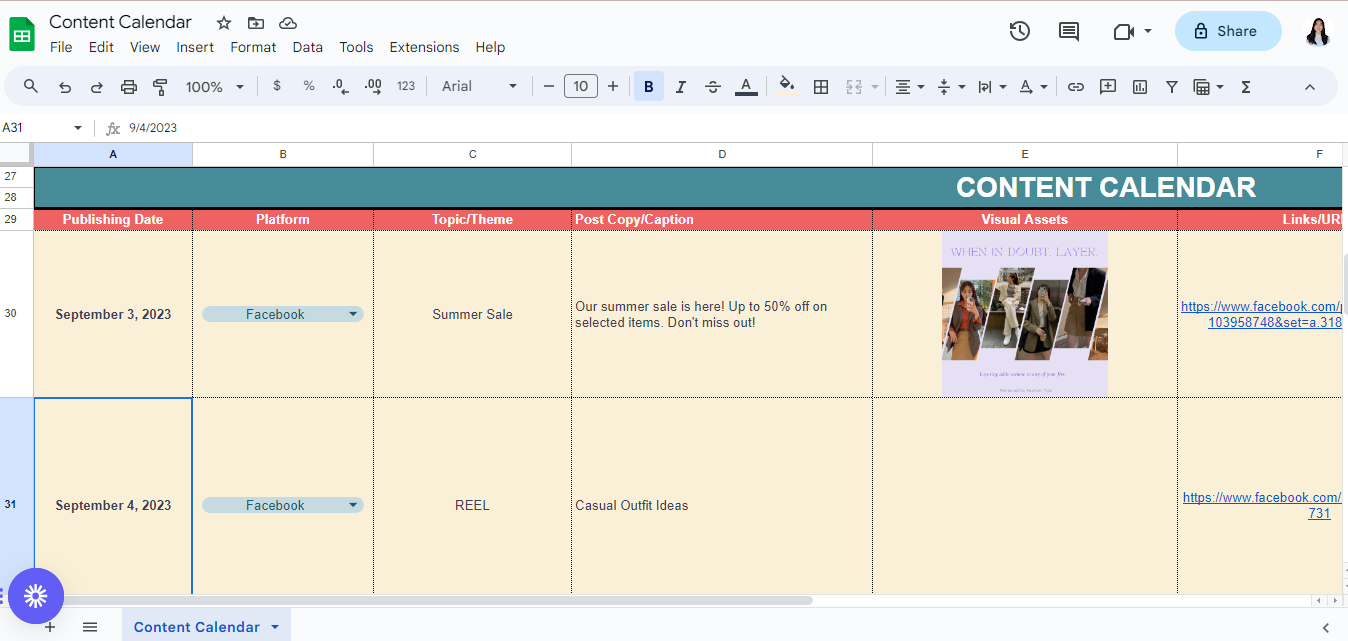
Task: Open text rotation dropdown
Action: pyautogui.click(x=1033, y=87)
